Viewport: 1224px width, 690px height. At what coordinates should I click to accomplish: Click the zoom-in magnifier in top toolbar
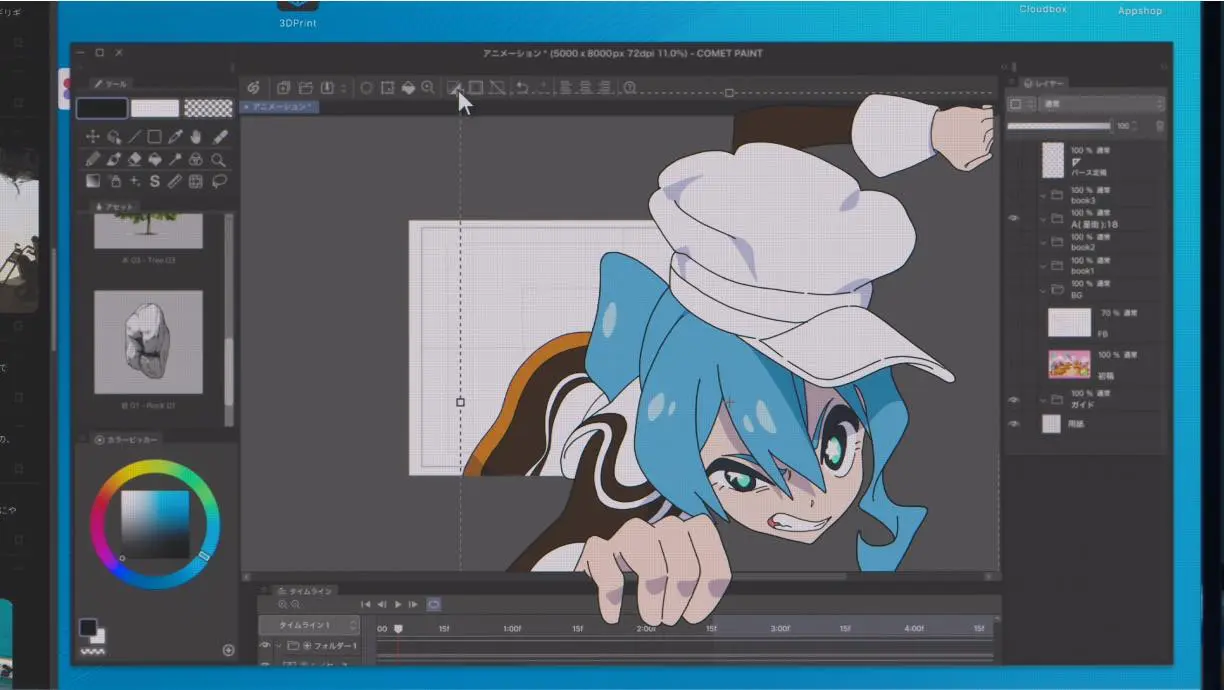click(x=428, y=88)
